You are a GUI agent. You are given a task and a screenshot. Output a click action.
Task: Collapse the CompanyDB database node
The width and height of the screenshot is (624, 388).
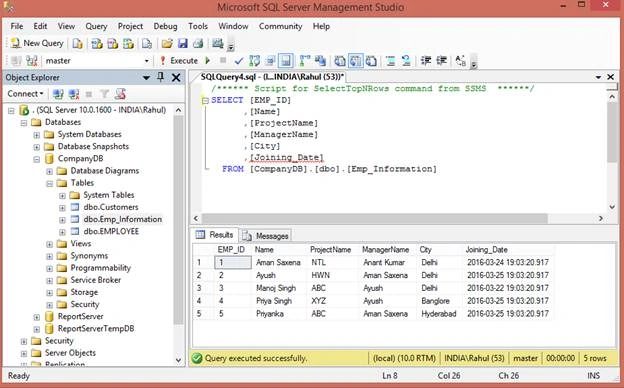pos(37,159)
